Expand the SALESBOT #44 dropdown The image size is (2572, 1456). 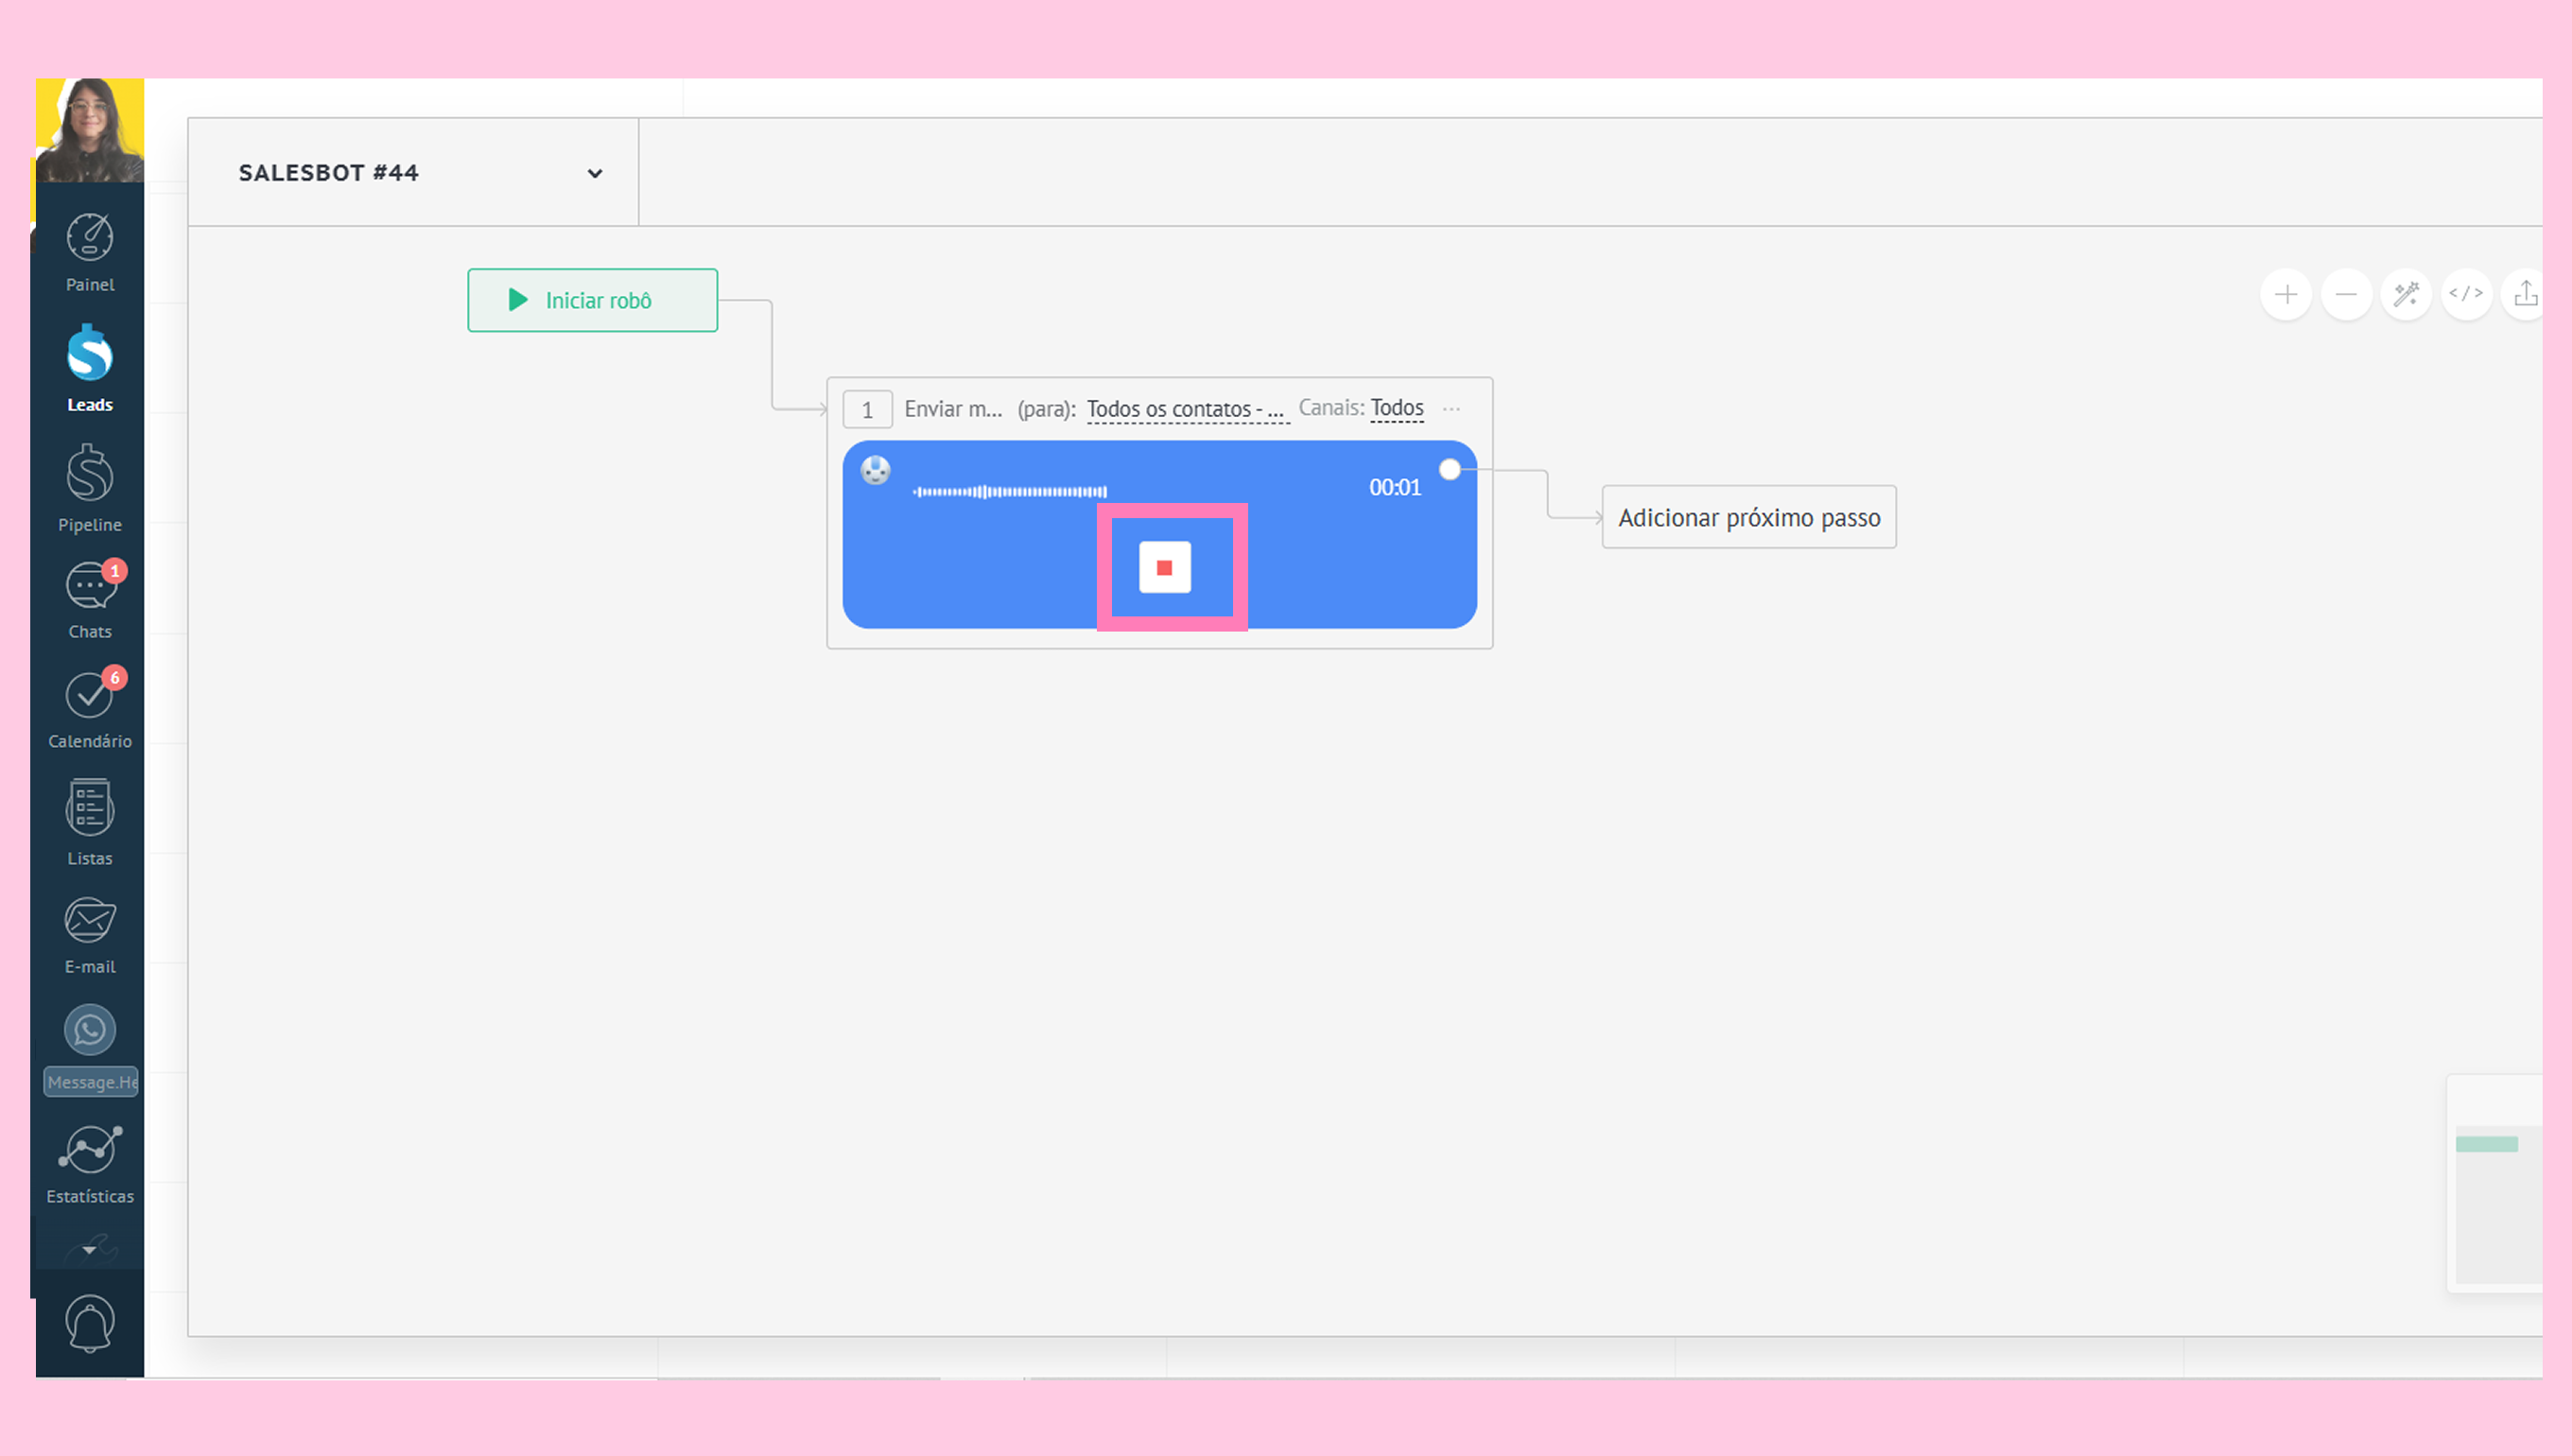[x=594, y=173]
